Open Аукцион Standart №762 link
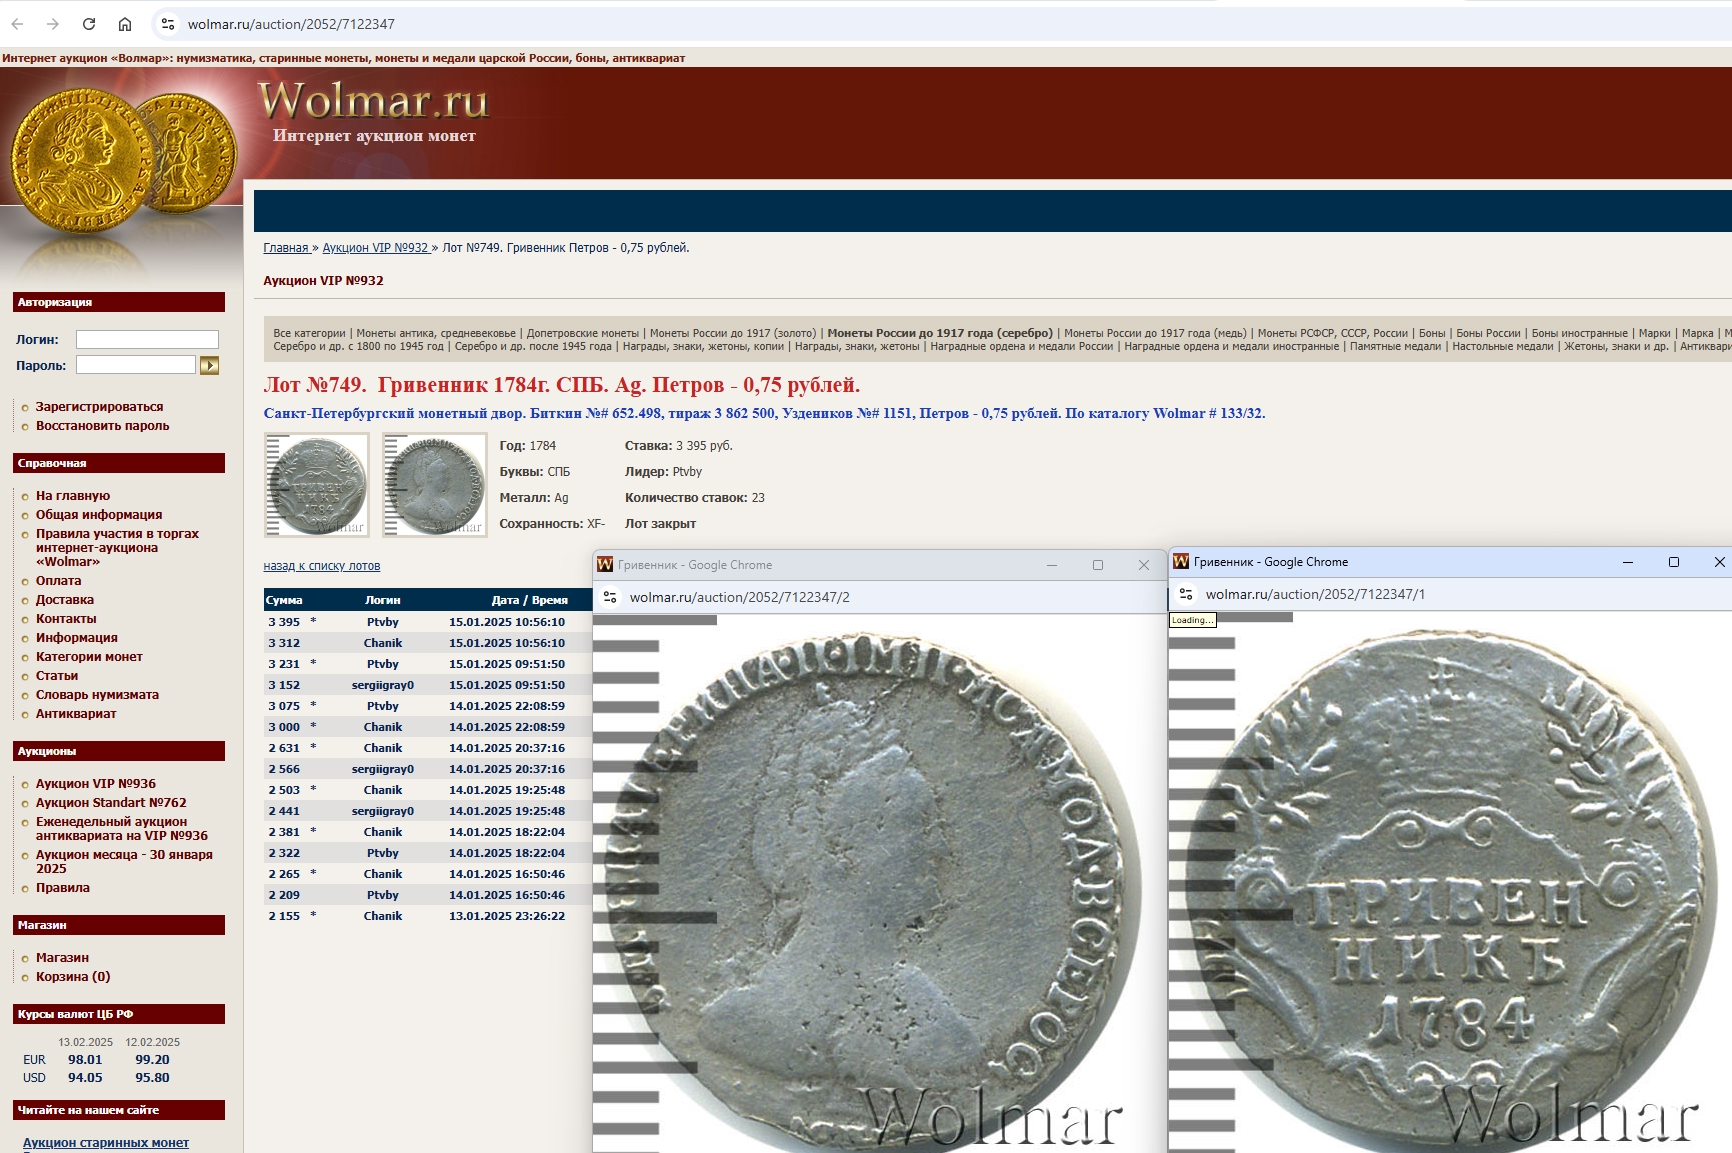Screen dimensions: 1732x1153 (x=111, y=803)
